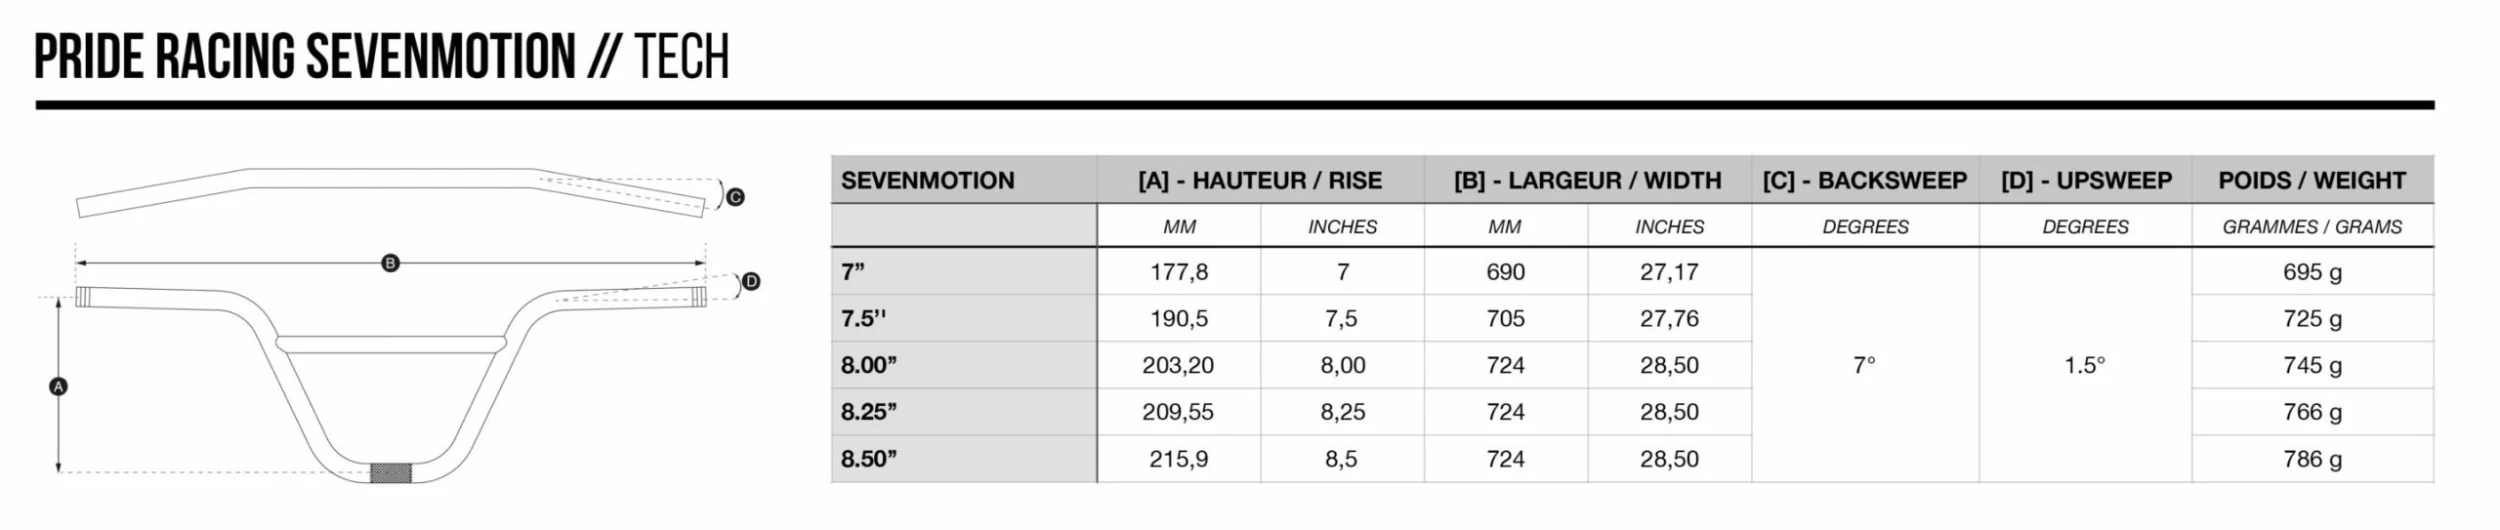Click the left grip end of handlebar

tap(85, 297)
